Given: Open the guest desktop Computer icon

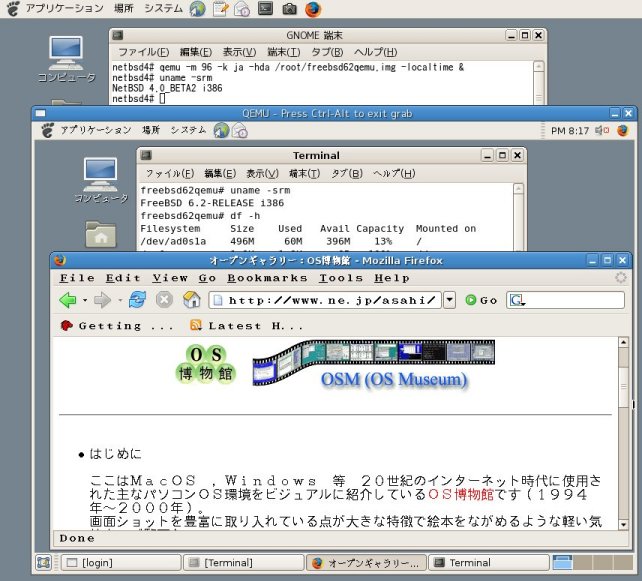Looking at the screenshot, I should [101, 180].
